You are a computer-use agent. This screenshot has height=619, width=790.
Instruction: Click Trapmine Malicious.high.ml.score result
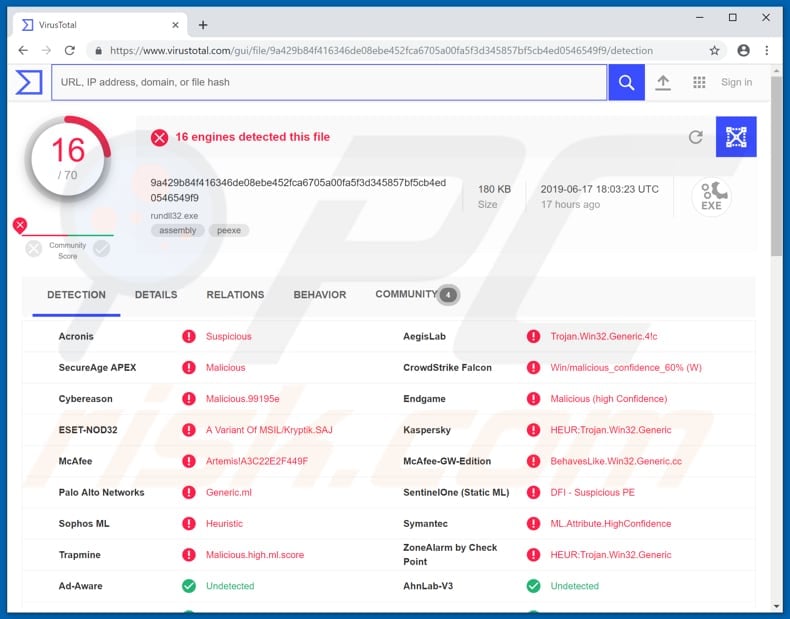tap(255, 555)
